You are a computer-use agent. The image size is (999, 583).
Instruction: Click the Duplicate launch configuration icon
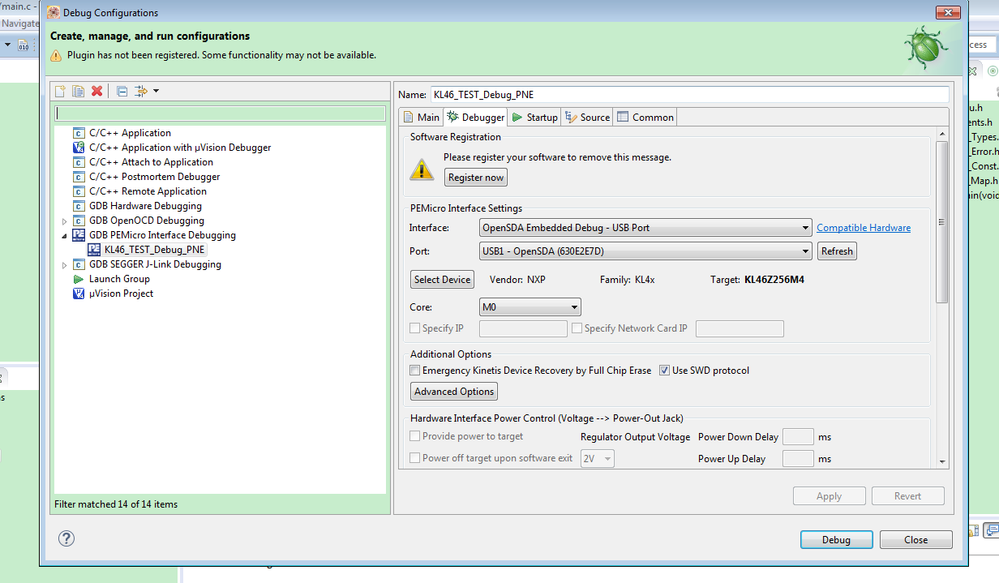78,91
